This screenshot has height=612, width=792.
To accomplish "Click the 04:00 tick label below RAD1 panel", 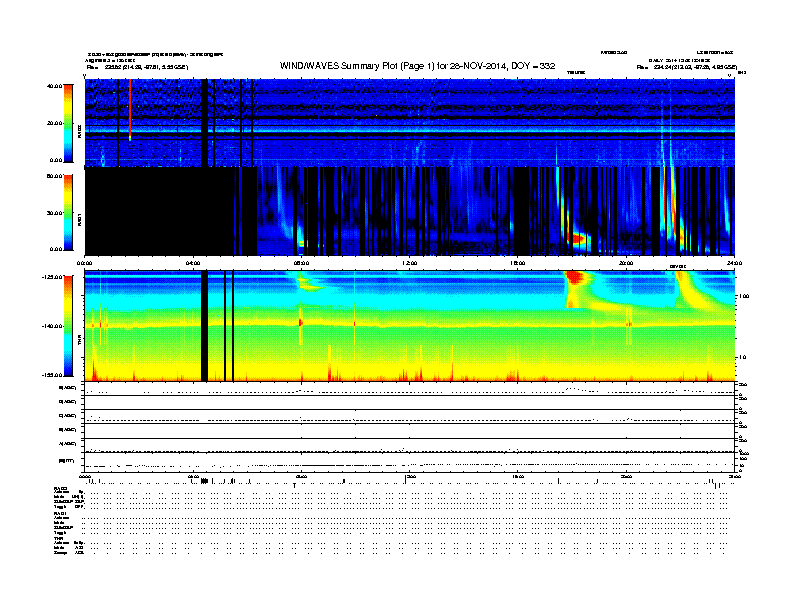I will click(x=193, y=263).
